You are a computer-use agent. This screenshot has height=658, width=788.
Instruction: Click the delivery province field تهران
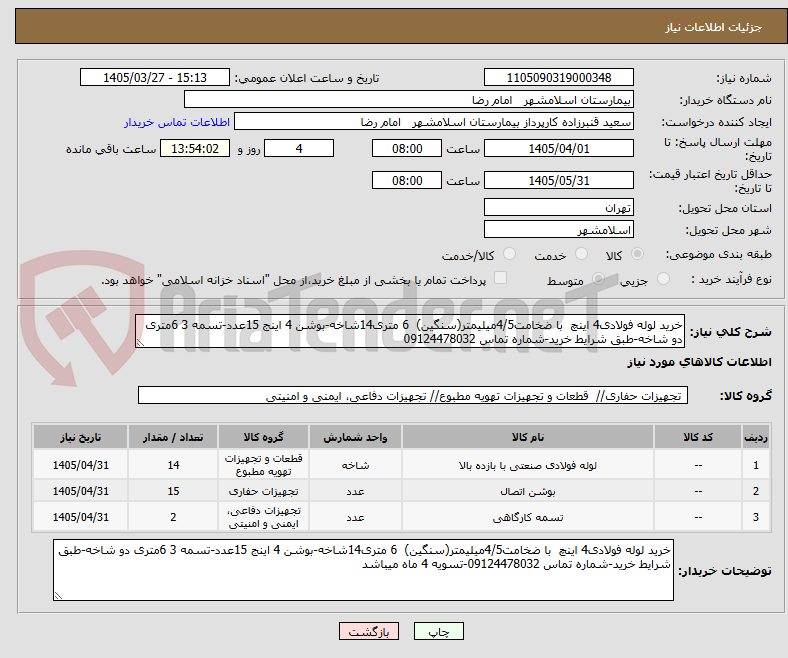(x=558, y=207)
